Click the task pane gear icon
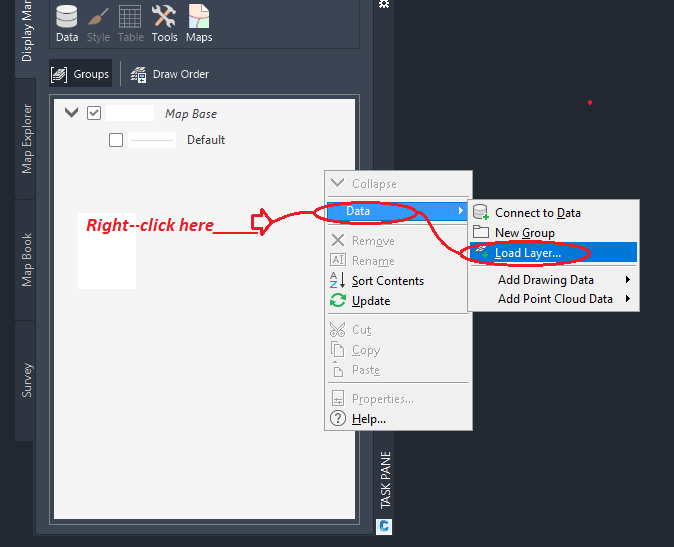 tap(384, 4)
